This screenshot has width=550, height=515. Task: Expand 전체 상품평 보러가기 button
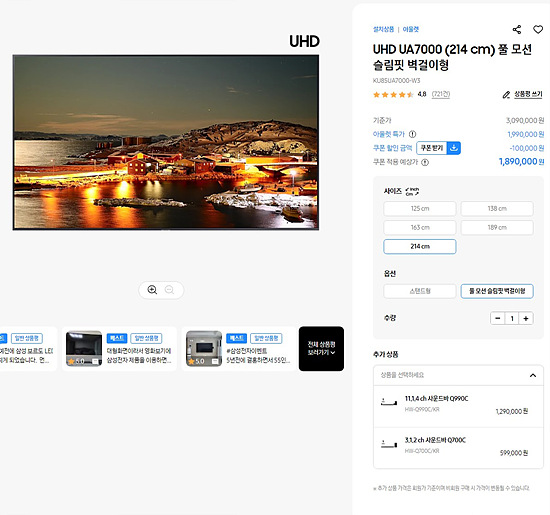pos(321,348)
